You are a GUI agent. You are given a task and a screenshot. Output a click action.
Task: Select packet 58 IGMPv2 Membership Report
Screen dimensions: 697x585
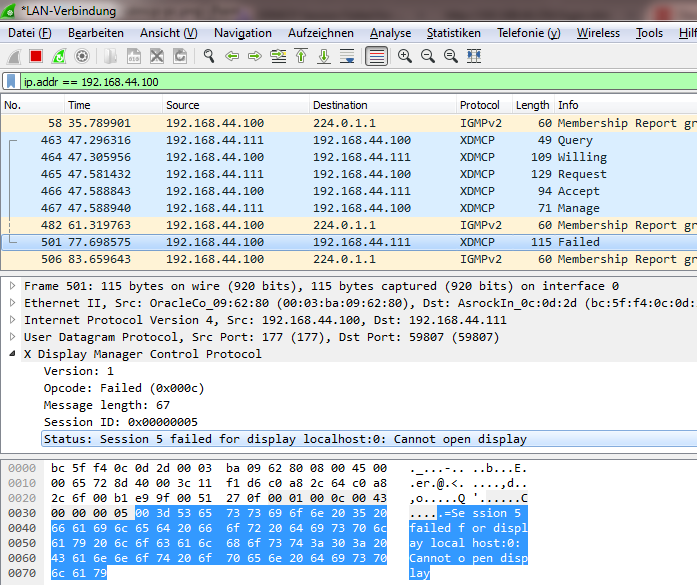(x=349, y=123)
